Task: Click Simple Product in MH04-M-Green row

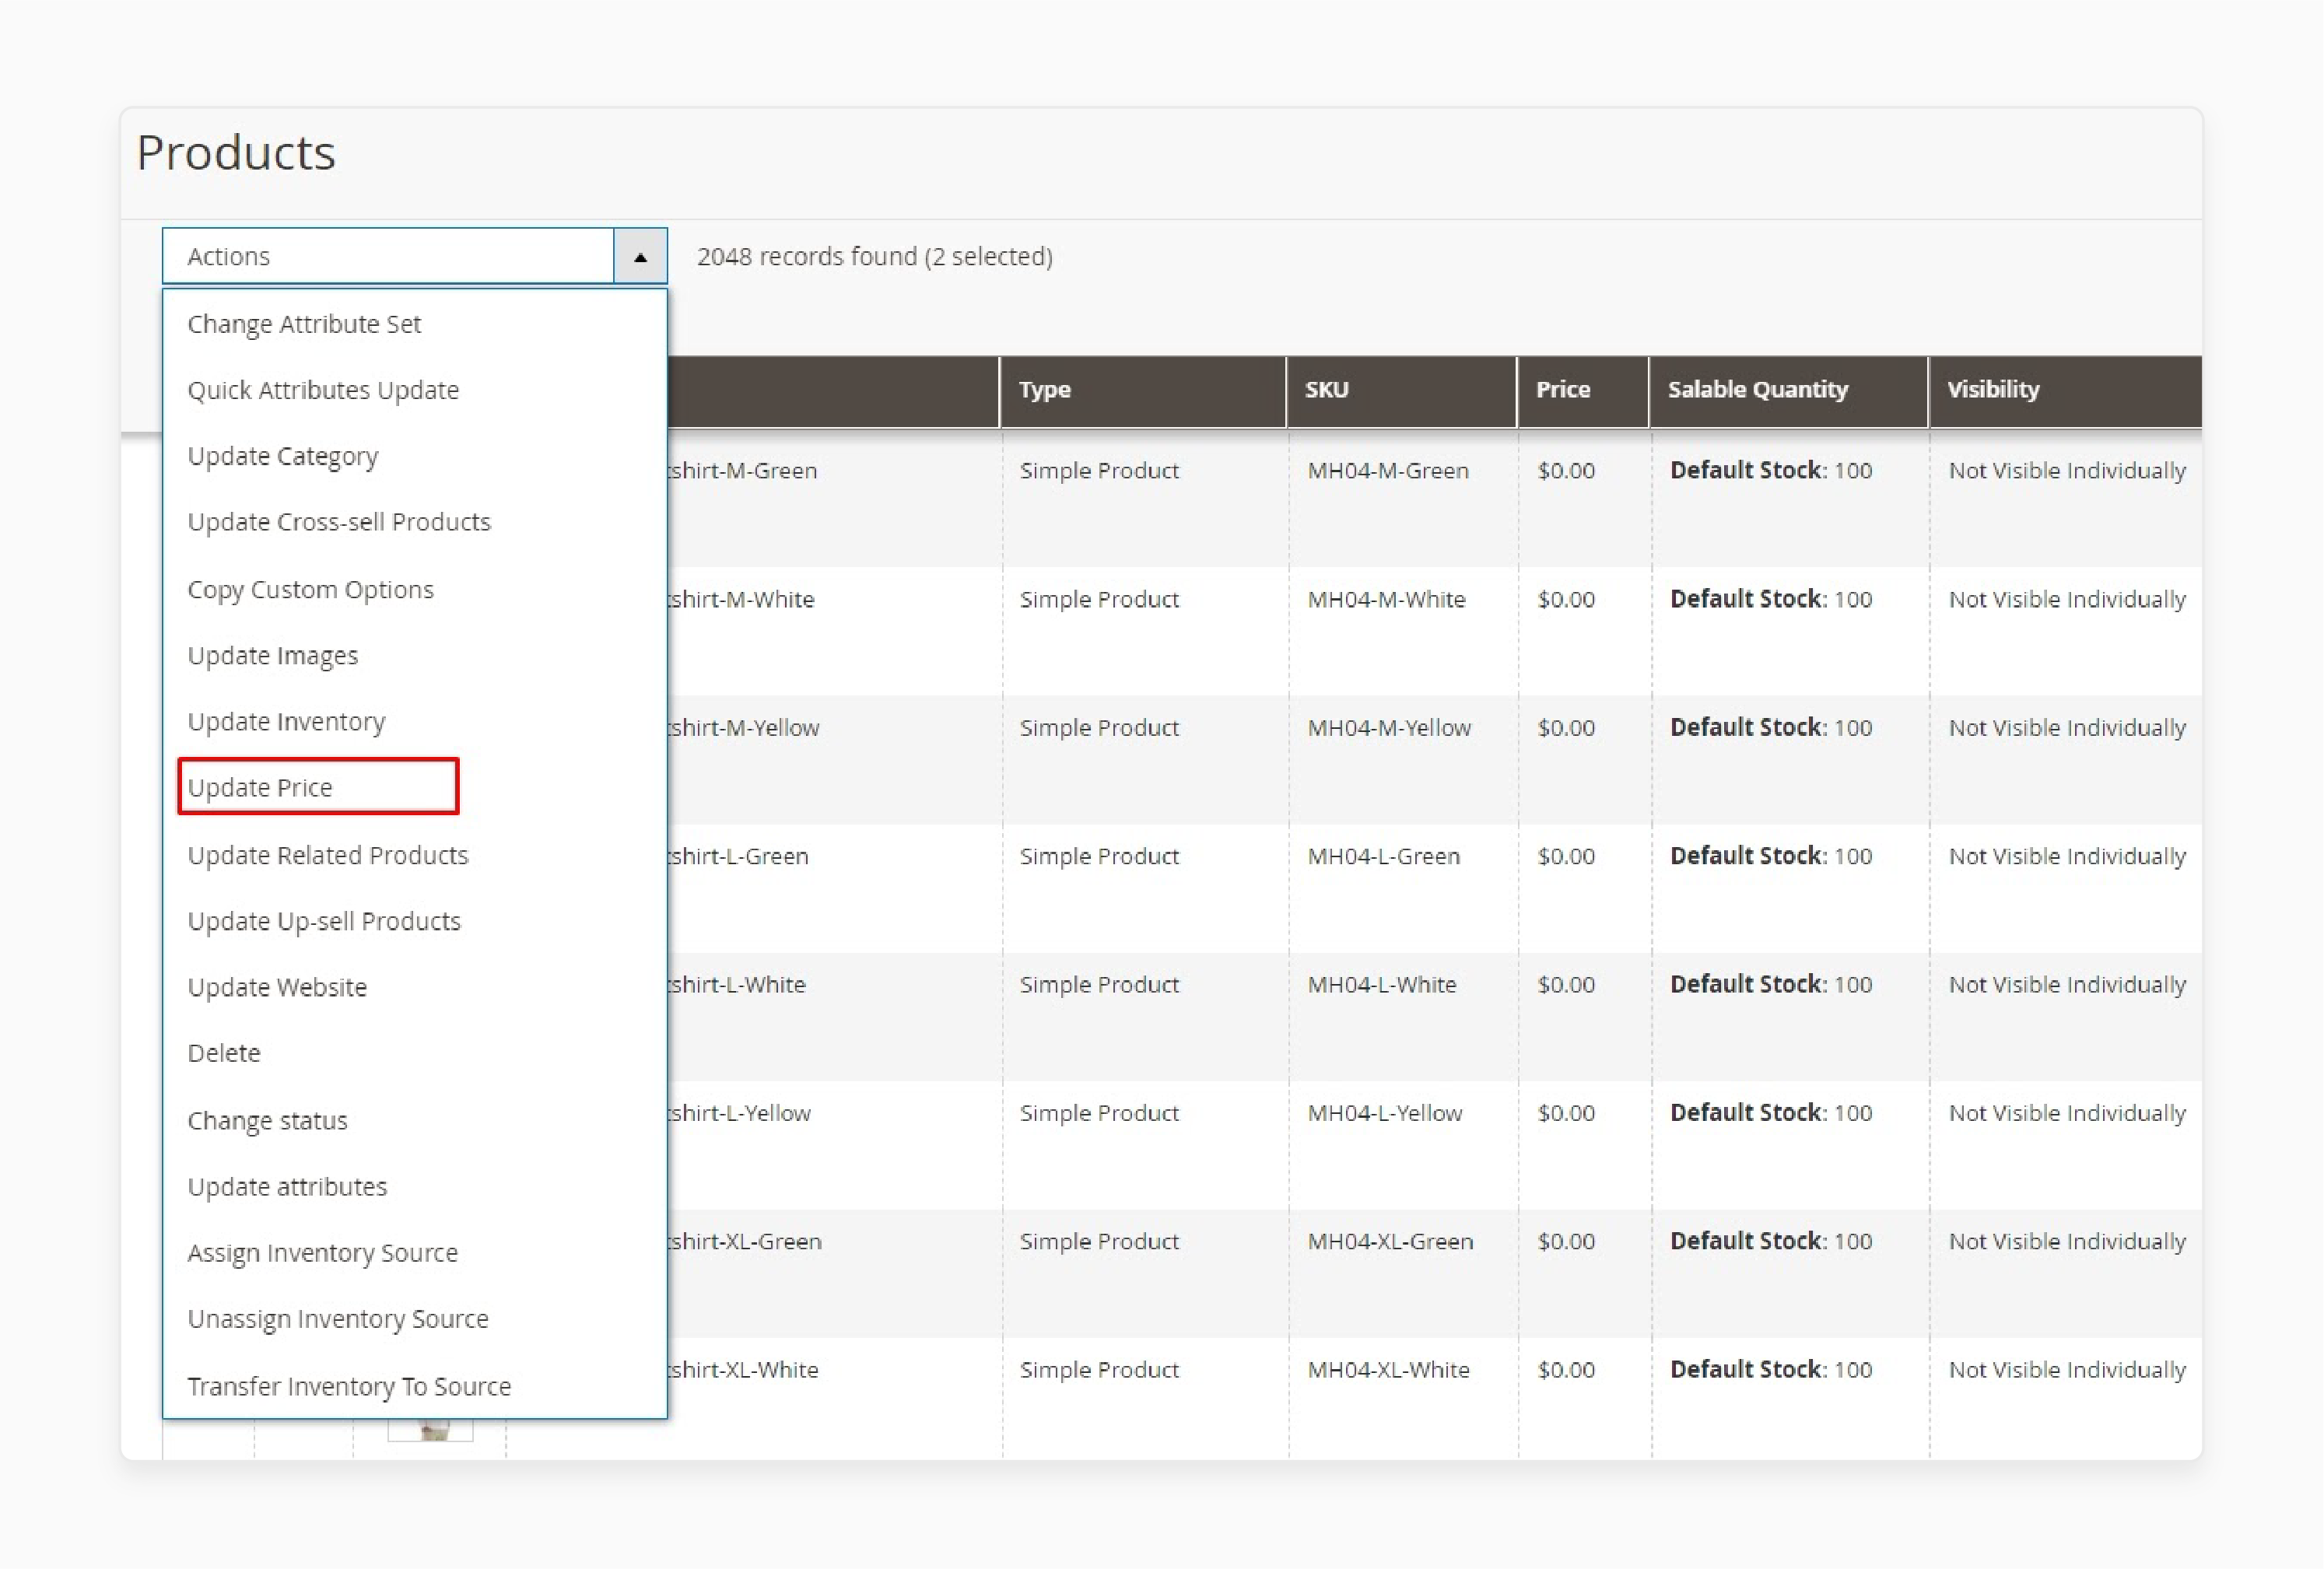Action: 1099,470
